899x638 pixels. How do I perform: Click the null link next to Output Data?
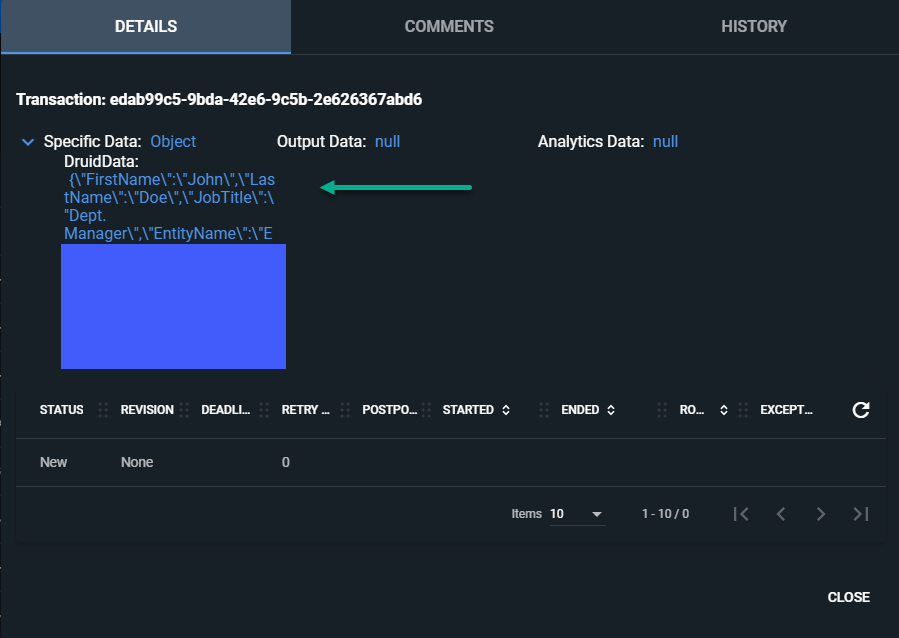point(388,141)
